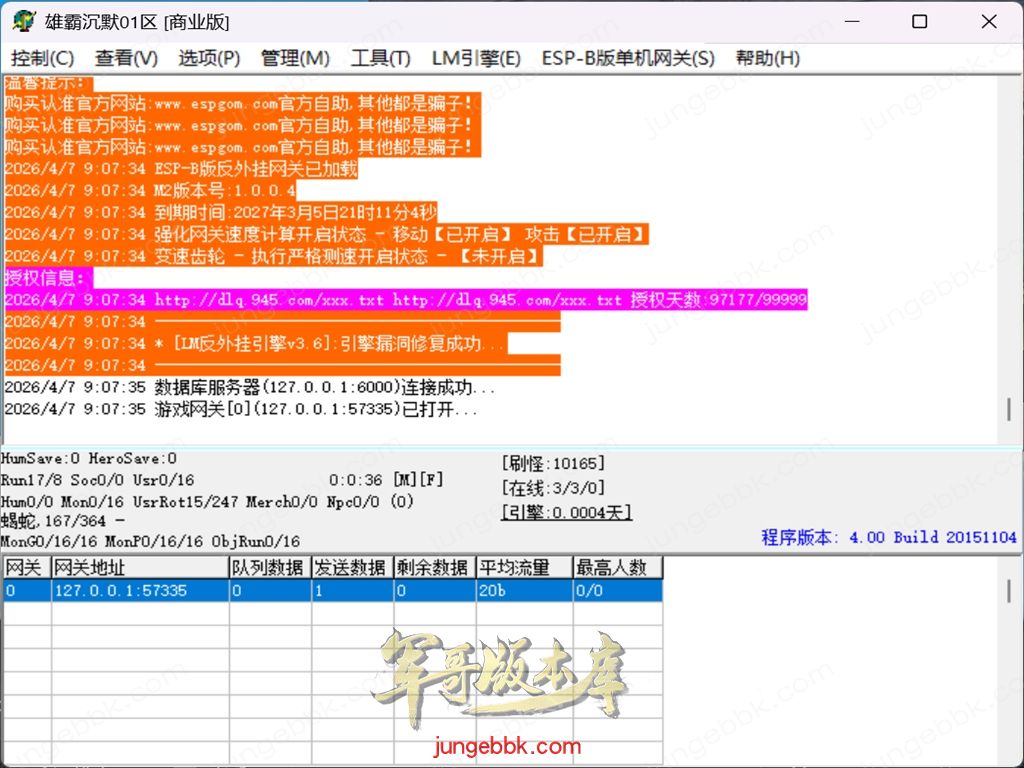Open the LM引擎(E) menu

click(x=476, y=58)
